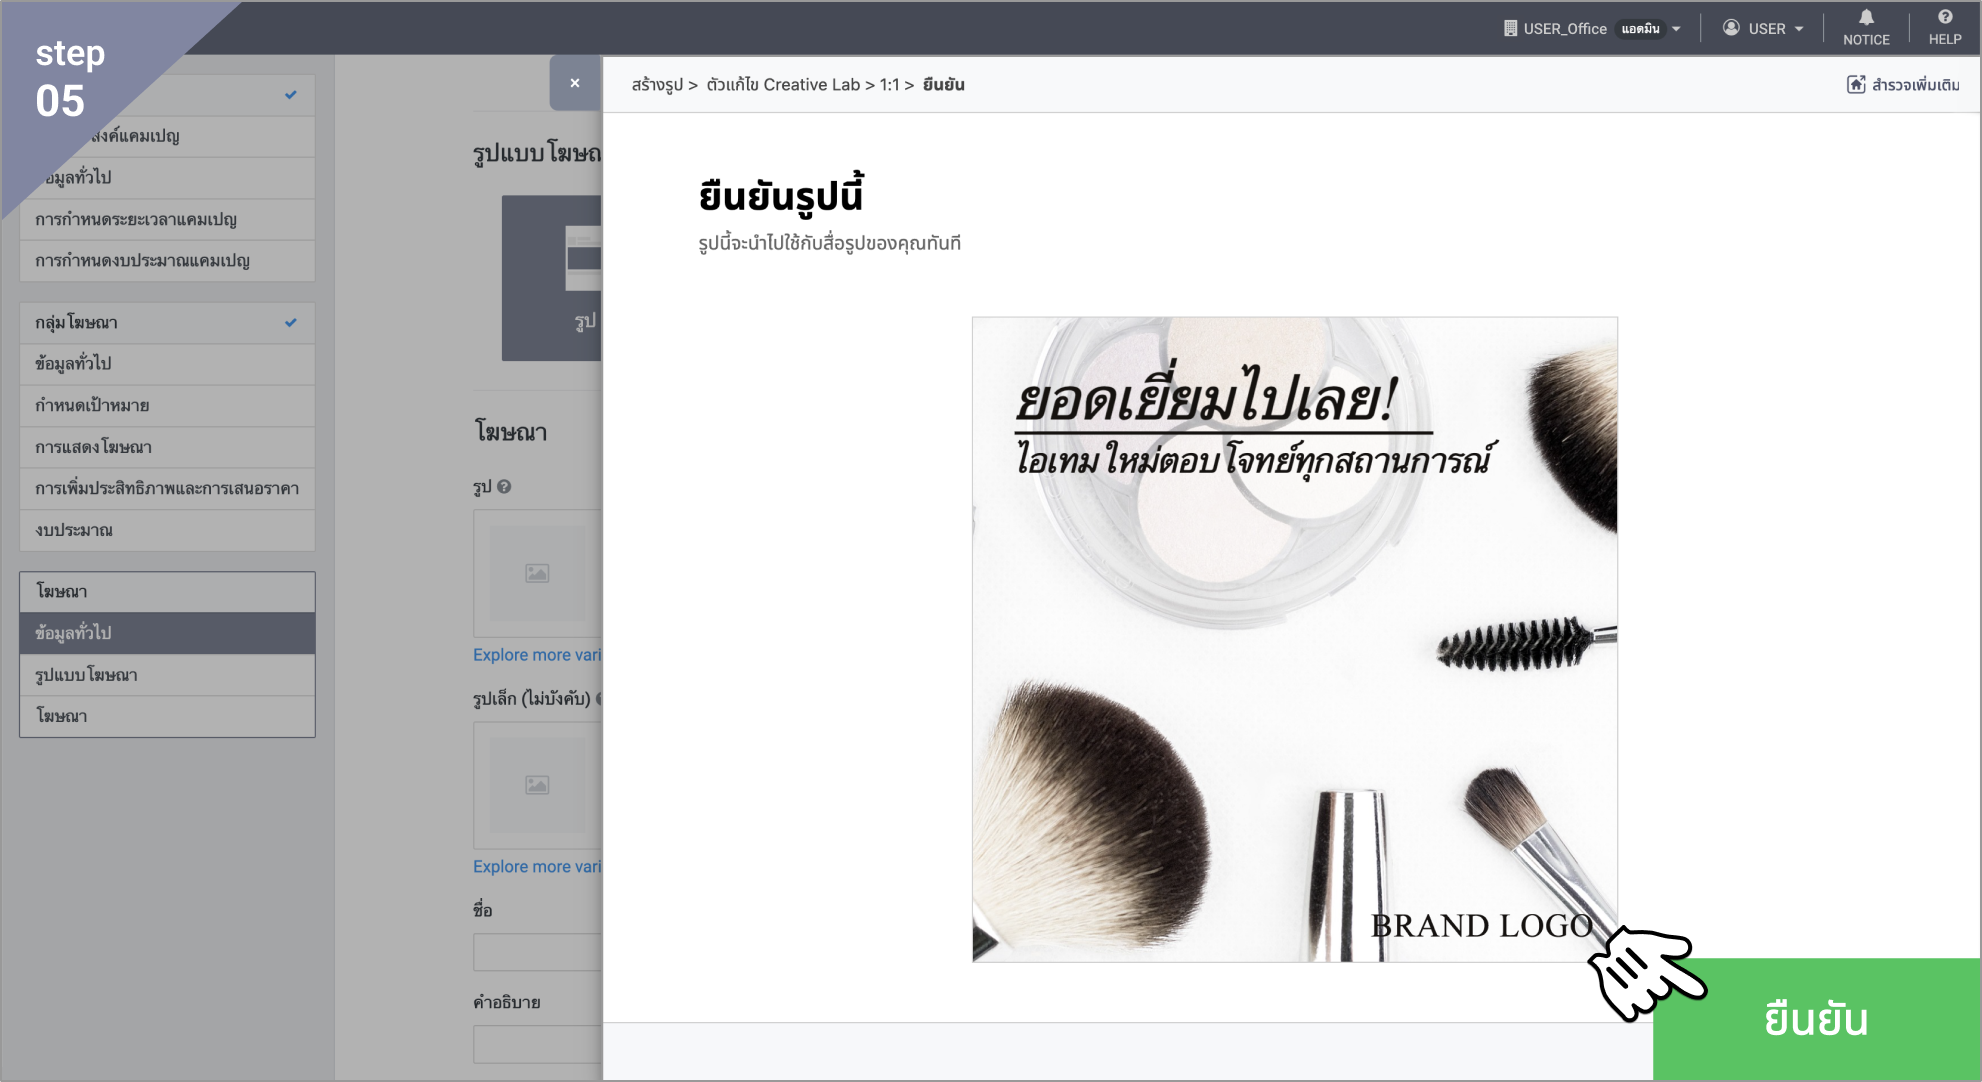Open the USER menu dropdown arrow
This screenshot has width=1982, height=1082.
tap(1799, 29)
